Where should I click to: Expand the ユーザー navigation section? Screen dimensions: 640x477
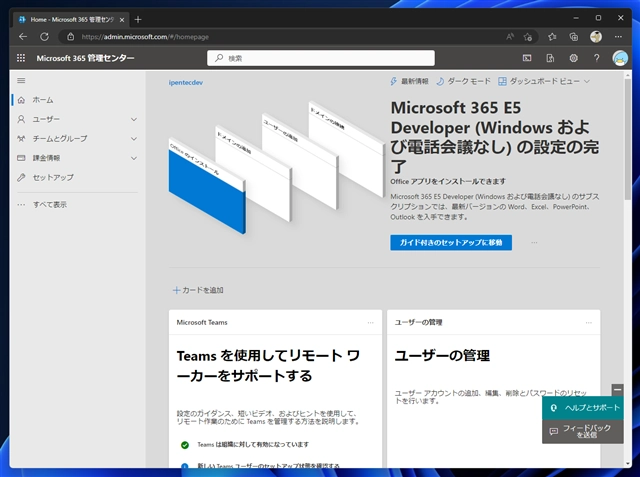134,119
